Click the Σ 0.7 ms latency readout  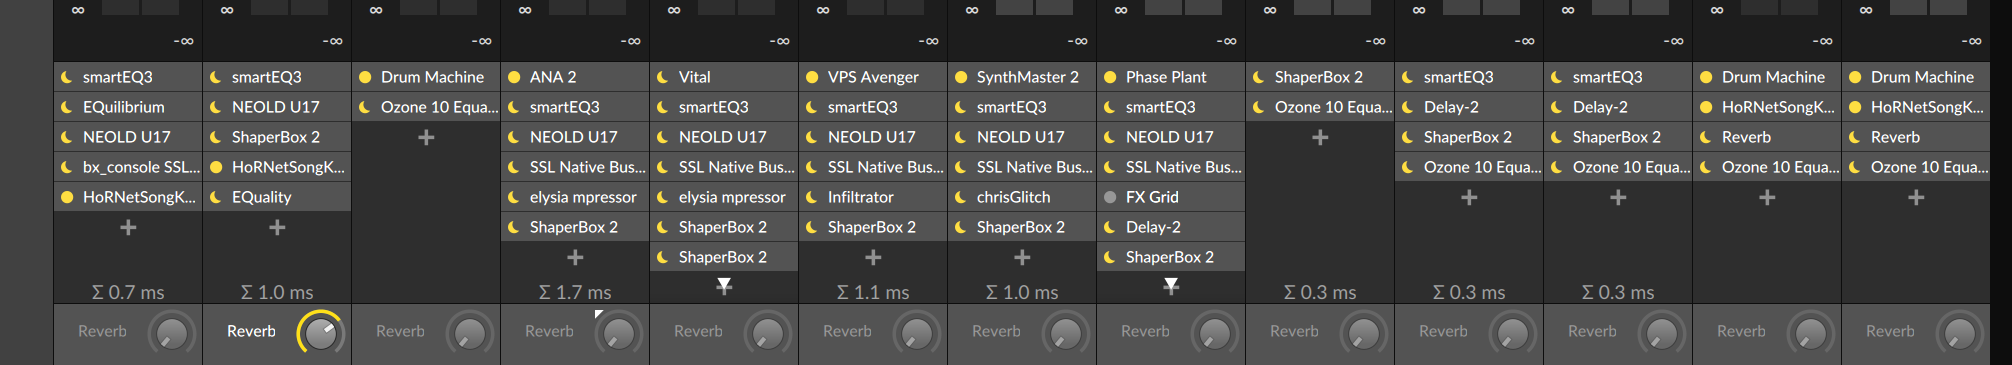pos(128,292)
